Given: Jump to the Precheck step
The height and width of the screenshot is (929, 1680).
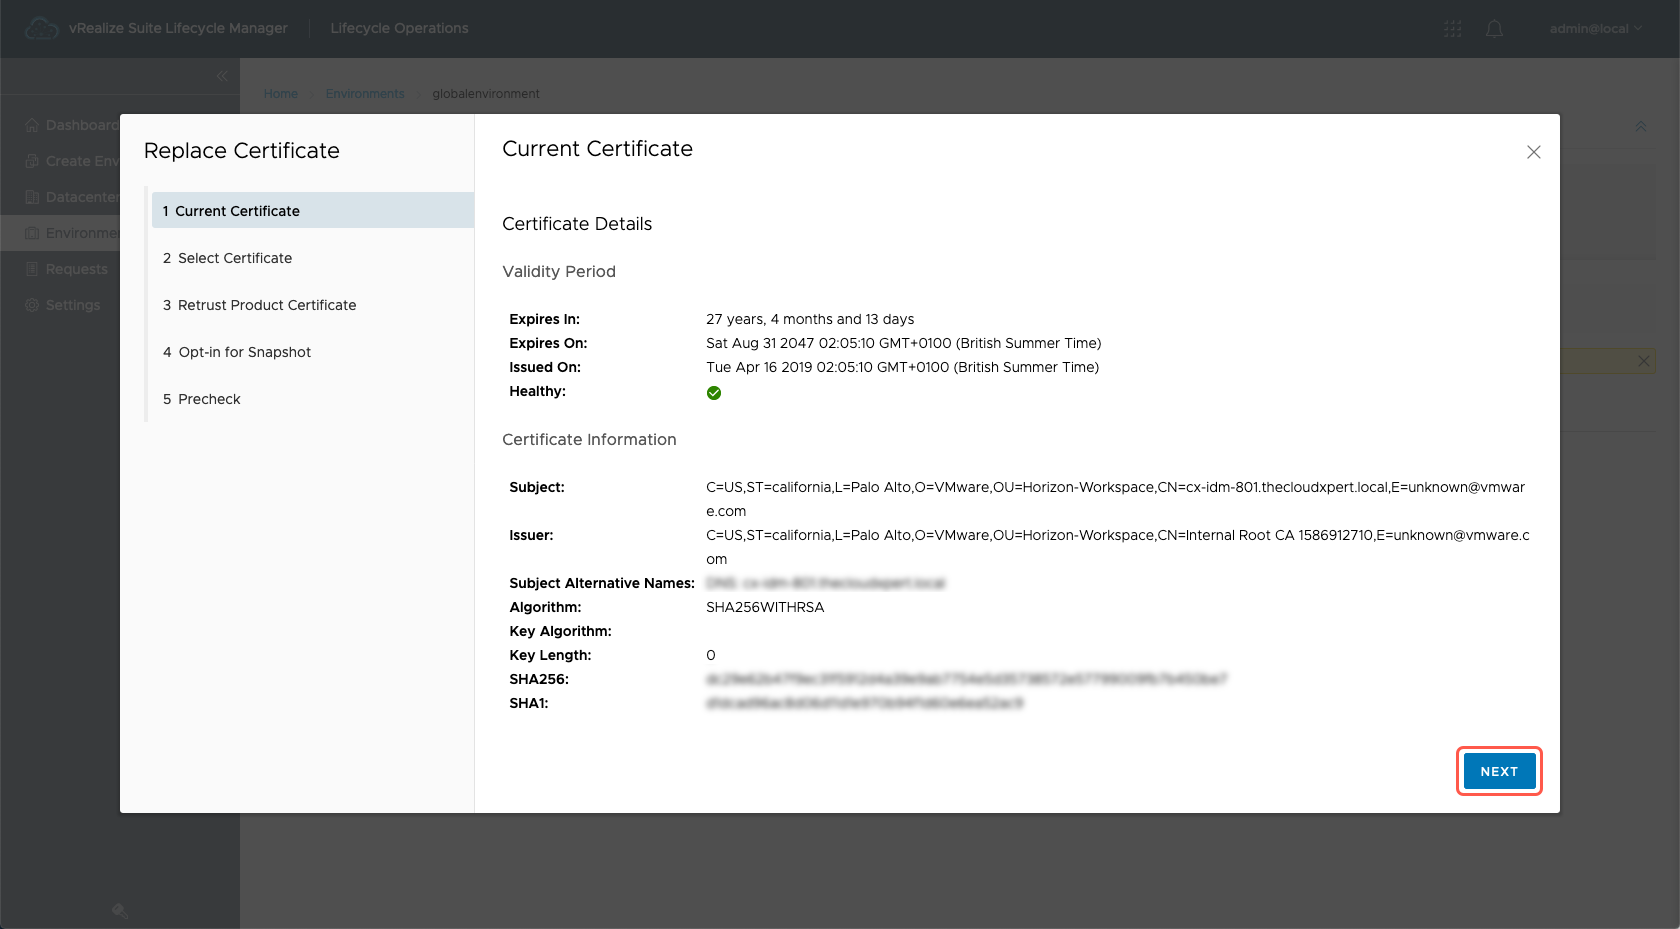Looking at the screenshot, I should (209, 399).
